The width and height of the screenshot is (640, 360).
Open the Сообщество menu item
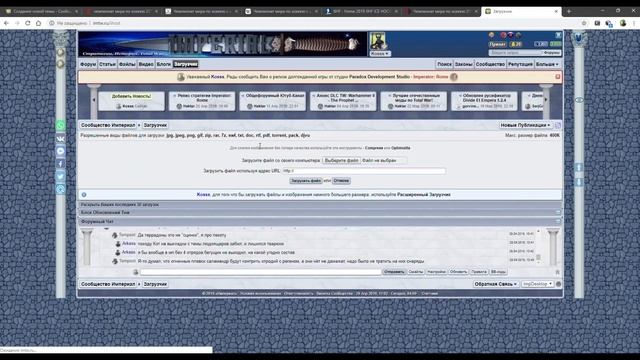pos(490,64)
